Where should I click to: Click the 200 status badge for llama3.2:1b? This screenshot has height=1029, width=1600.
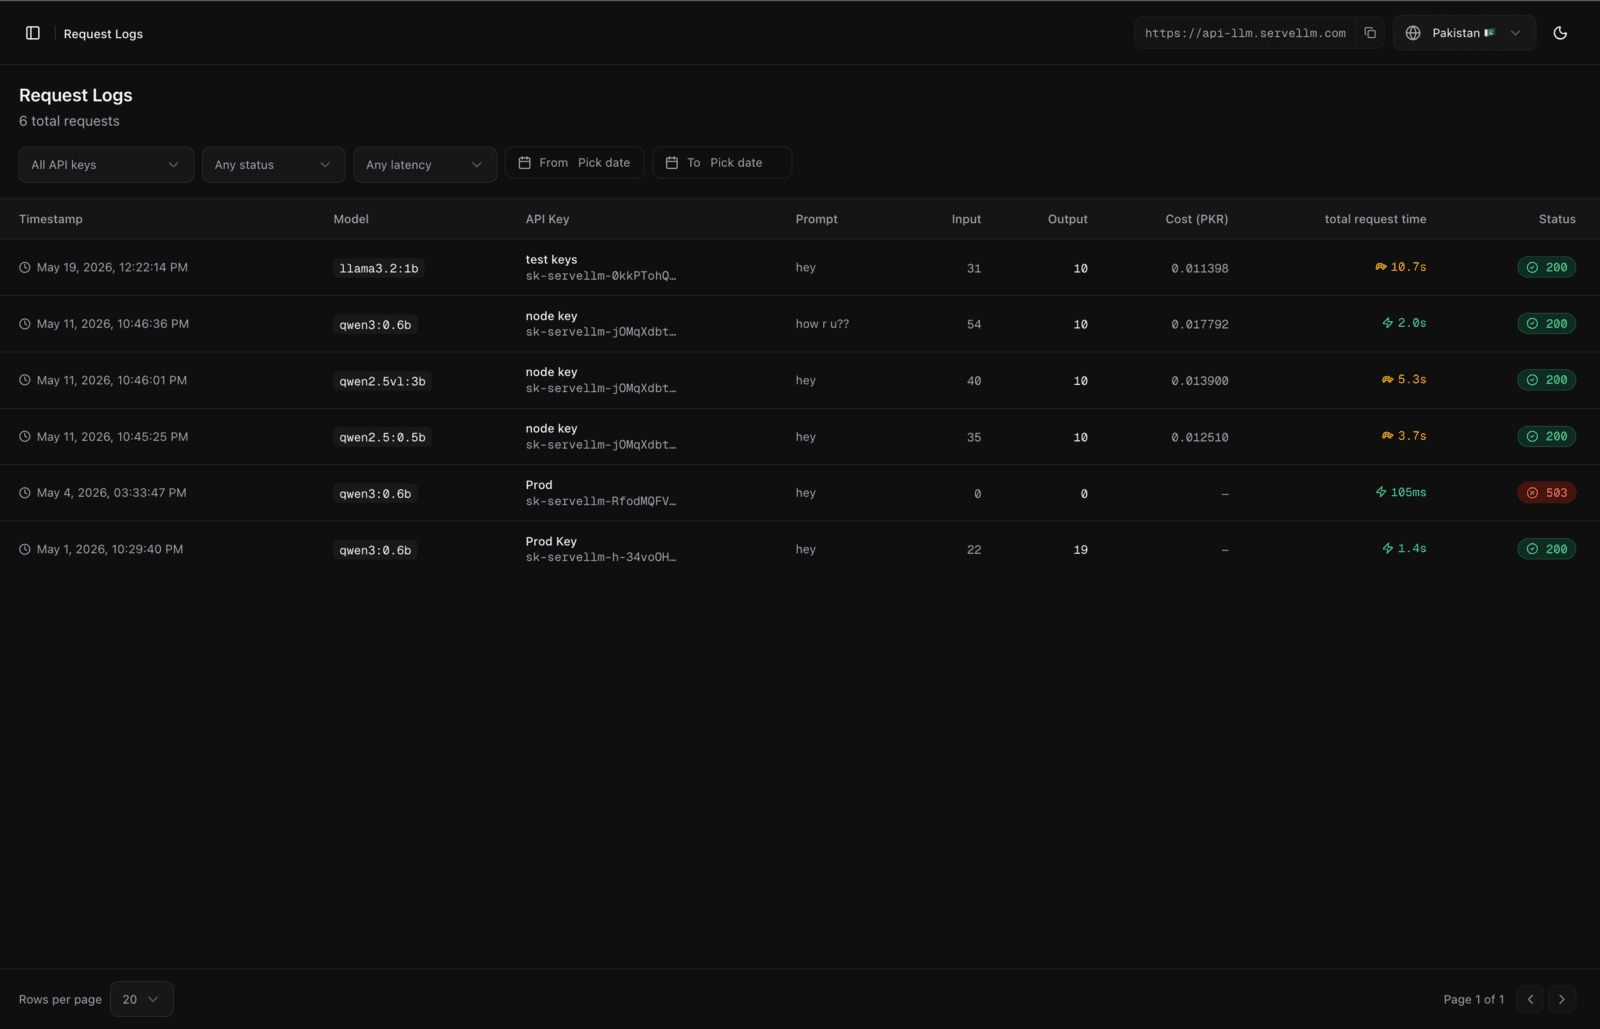click(x=1546, y=267)
